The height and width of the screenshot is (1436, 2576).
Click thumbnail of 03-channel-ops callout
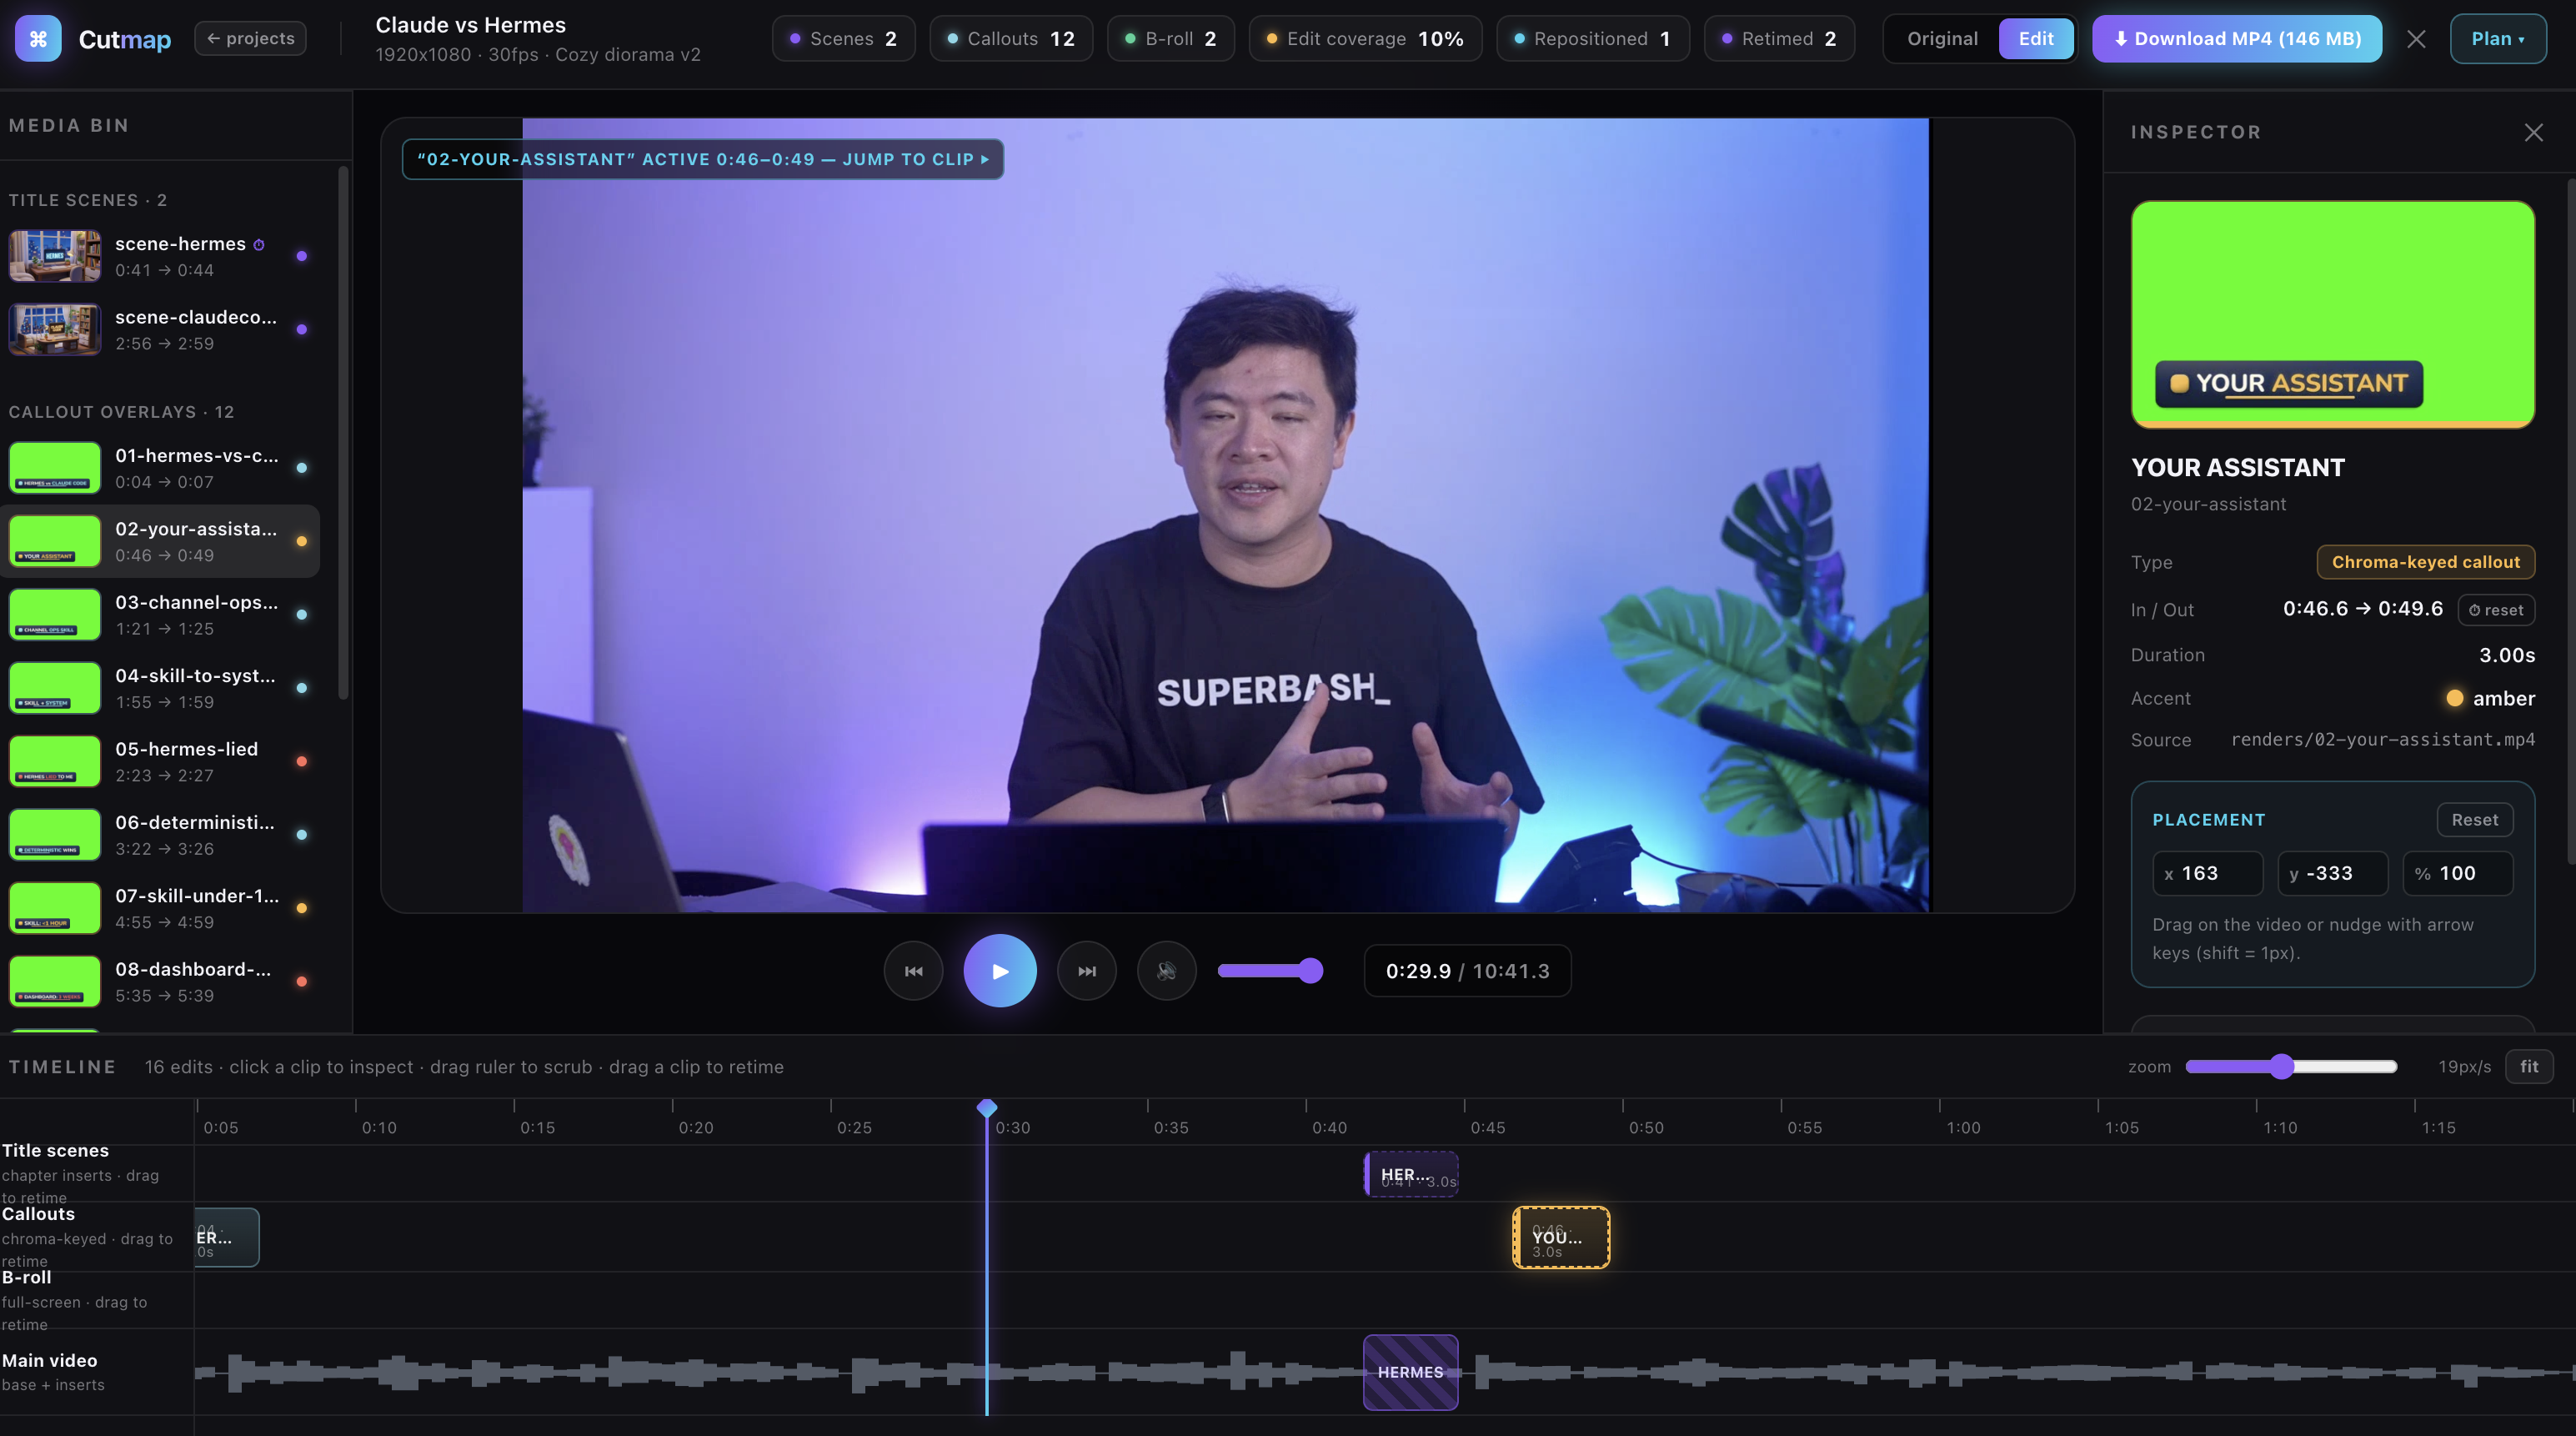[x=55, y=615]
